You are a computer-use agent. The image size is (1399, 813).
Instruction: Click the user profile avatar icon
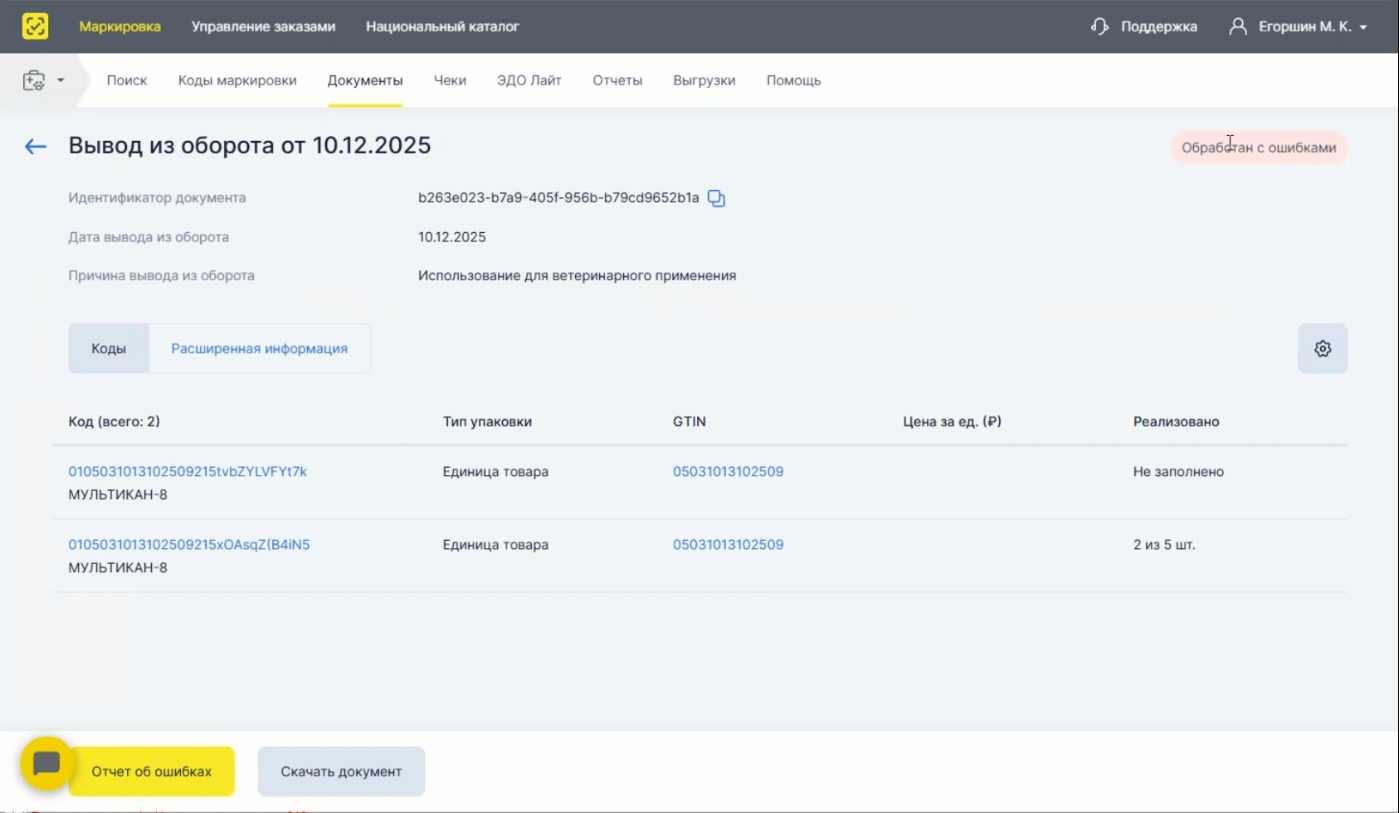coord(1238,27)
